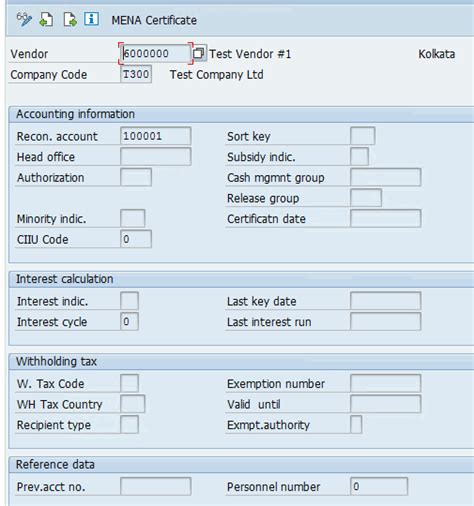The image size is (474, 506).
Task: Select the Last interest run field
Action: tap(386, 322)
